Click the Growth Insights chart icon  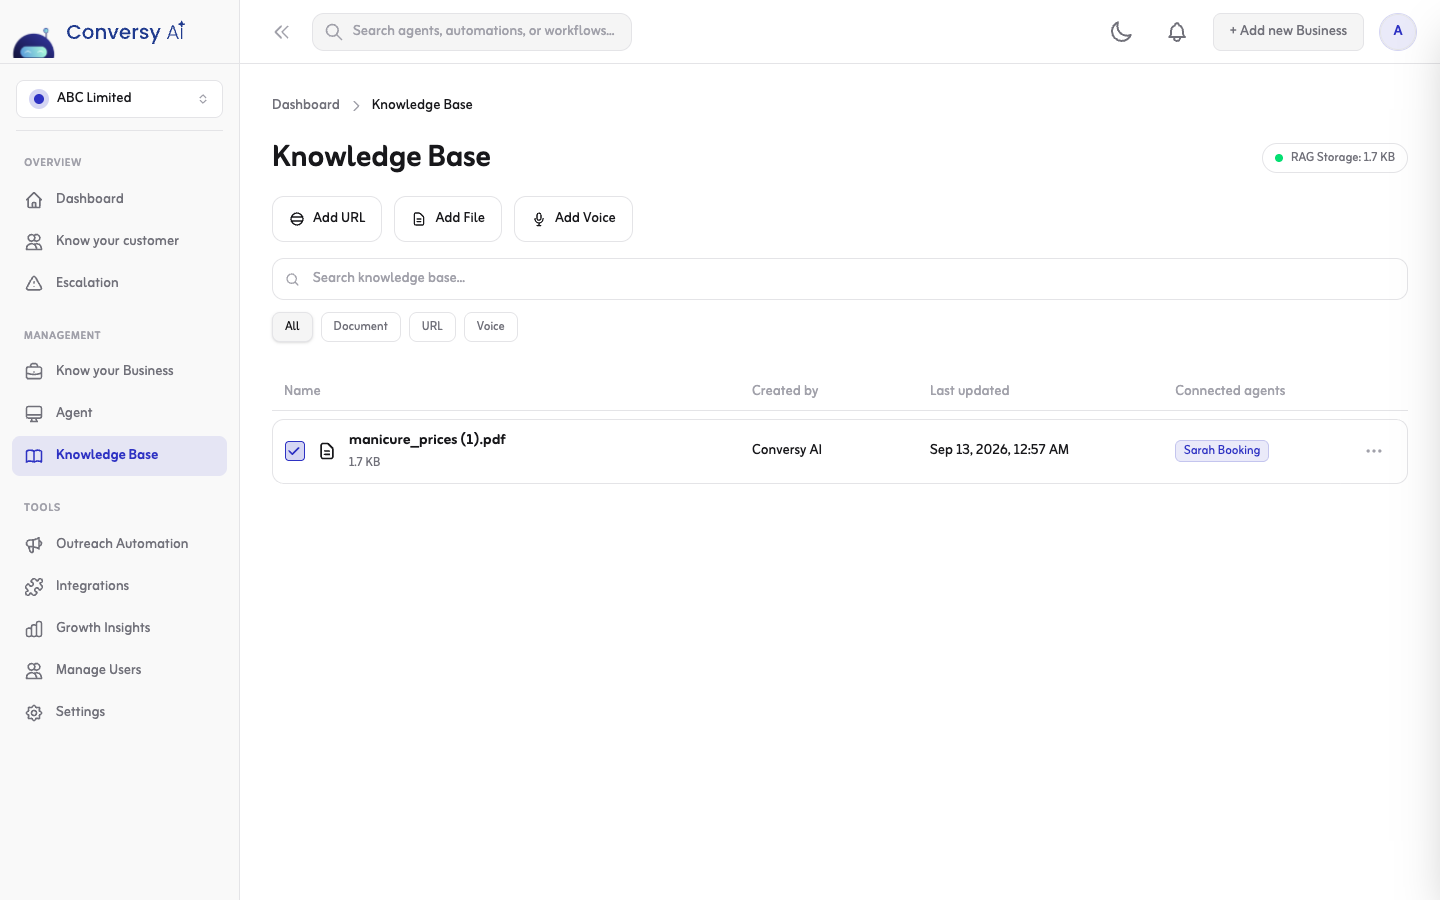(34, 628)
